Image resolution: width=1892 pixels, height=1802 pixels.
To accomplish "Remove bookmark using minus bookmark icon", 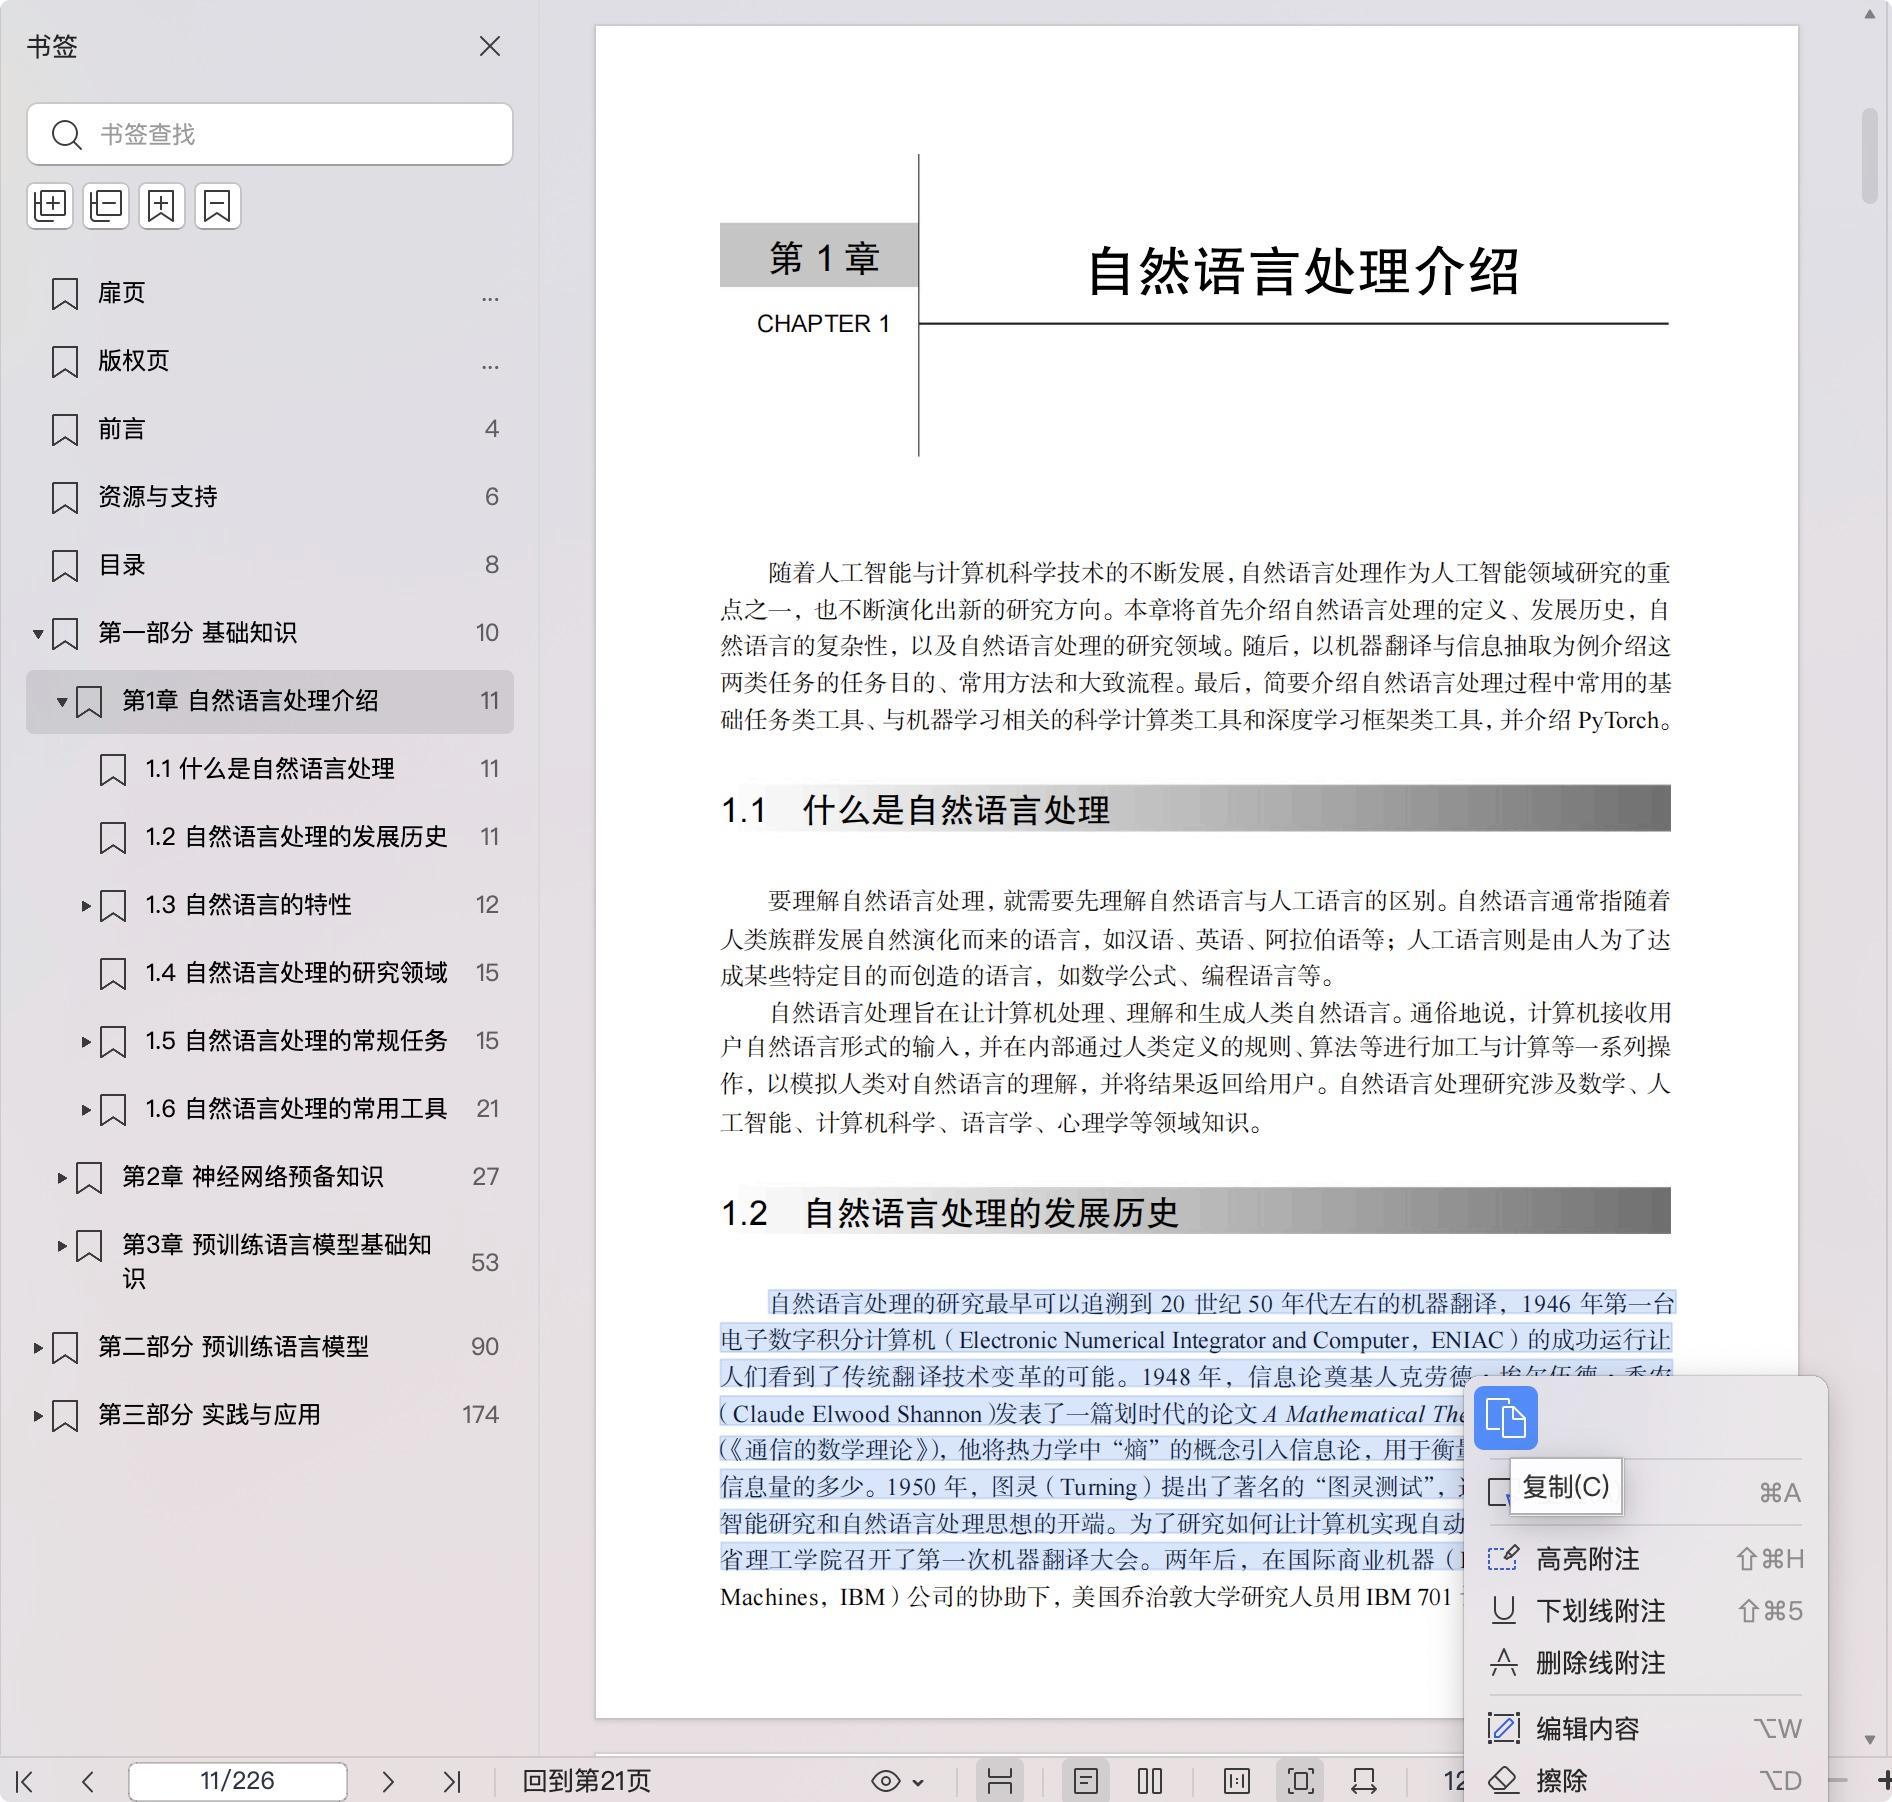I will tap(217, 206).
